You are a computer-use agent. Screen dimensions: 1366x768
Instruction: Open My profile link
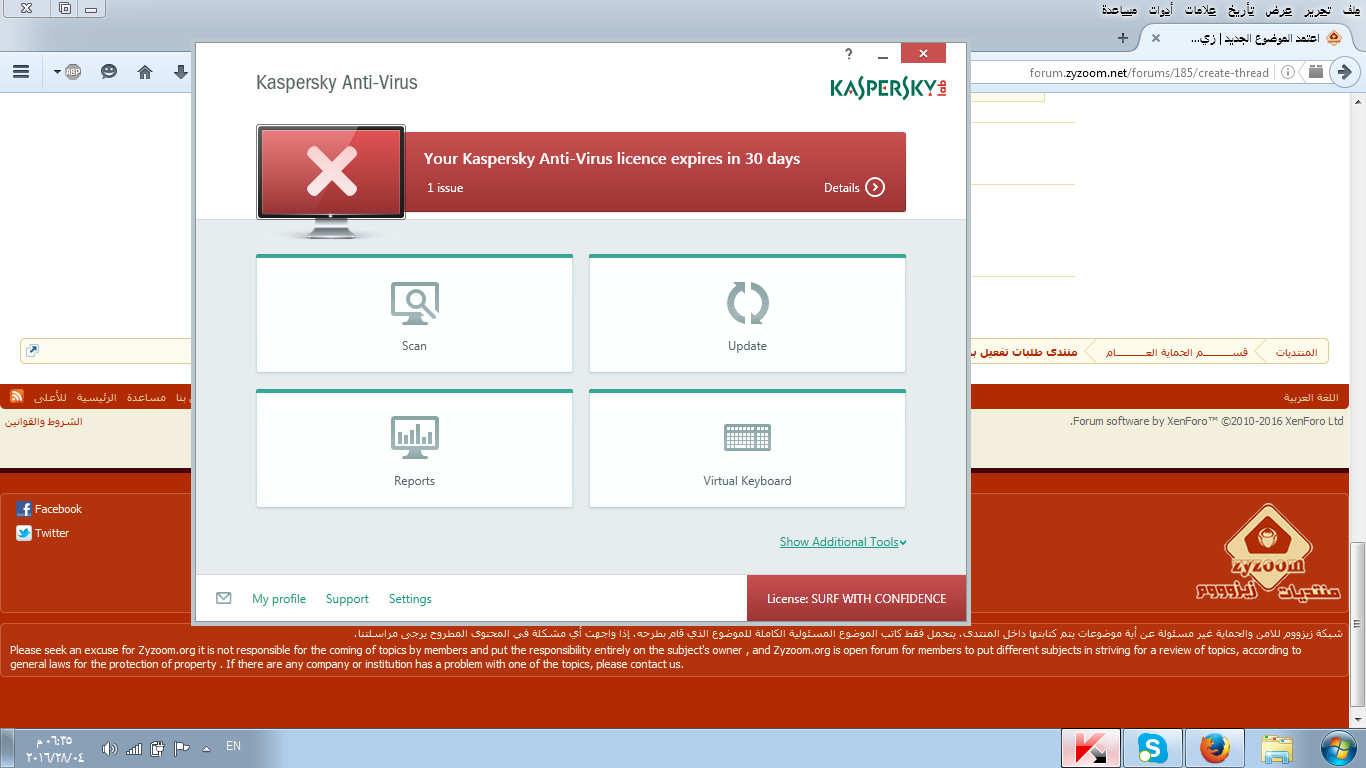pyautogui.click(x=279, y=599)
